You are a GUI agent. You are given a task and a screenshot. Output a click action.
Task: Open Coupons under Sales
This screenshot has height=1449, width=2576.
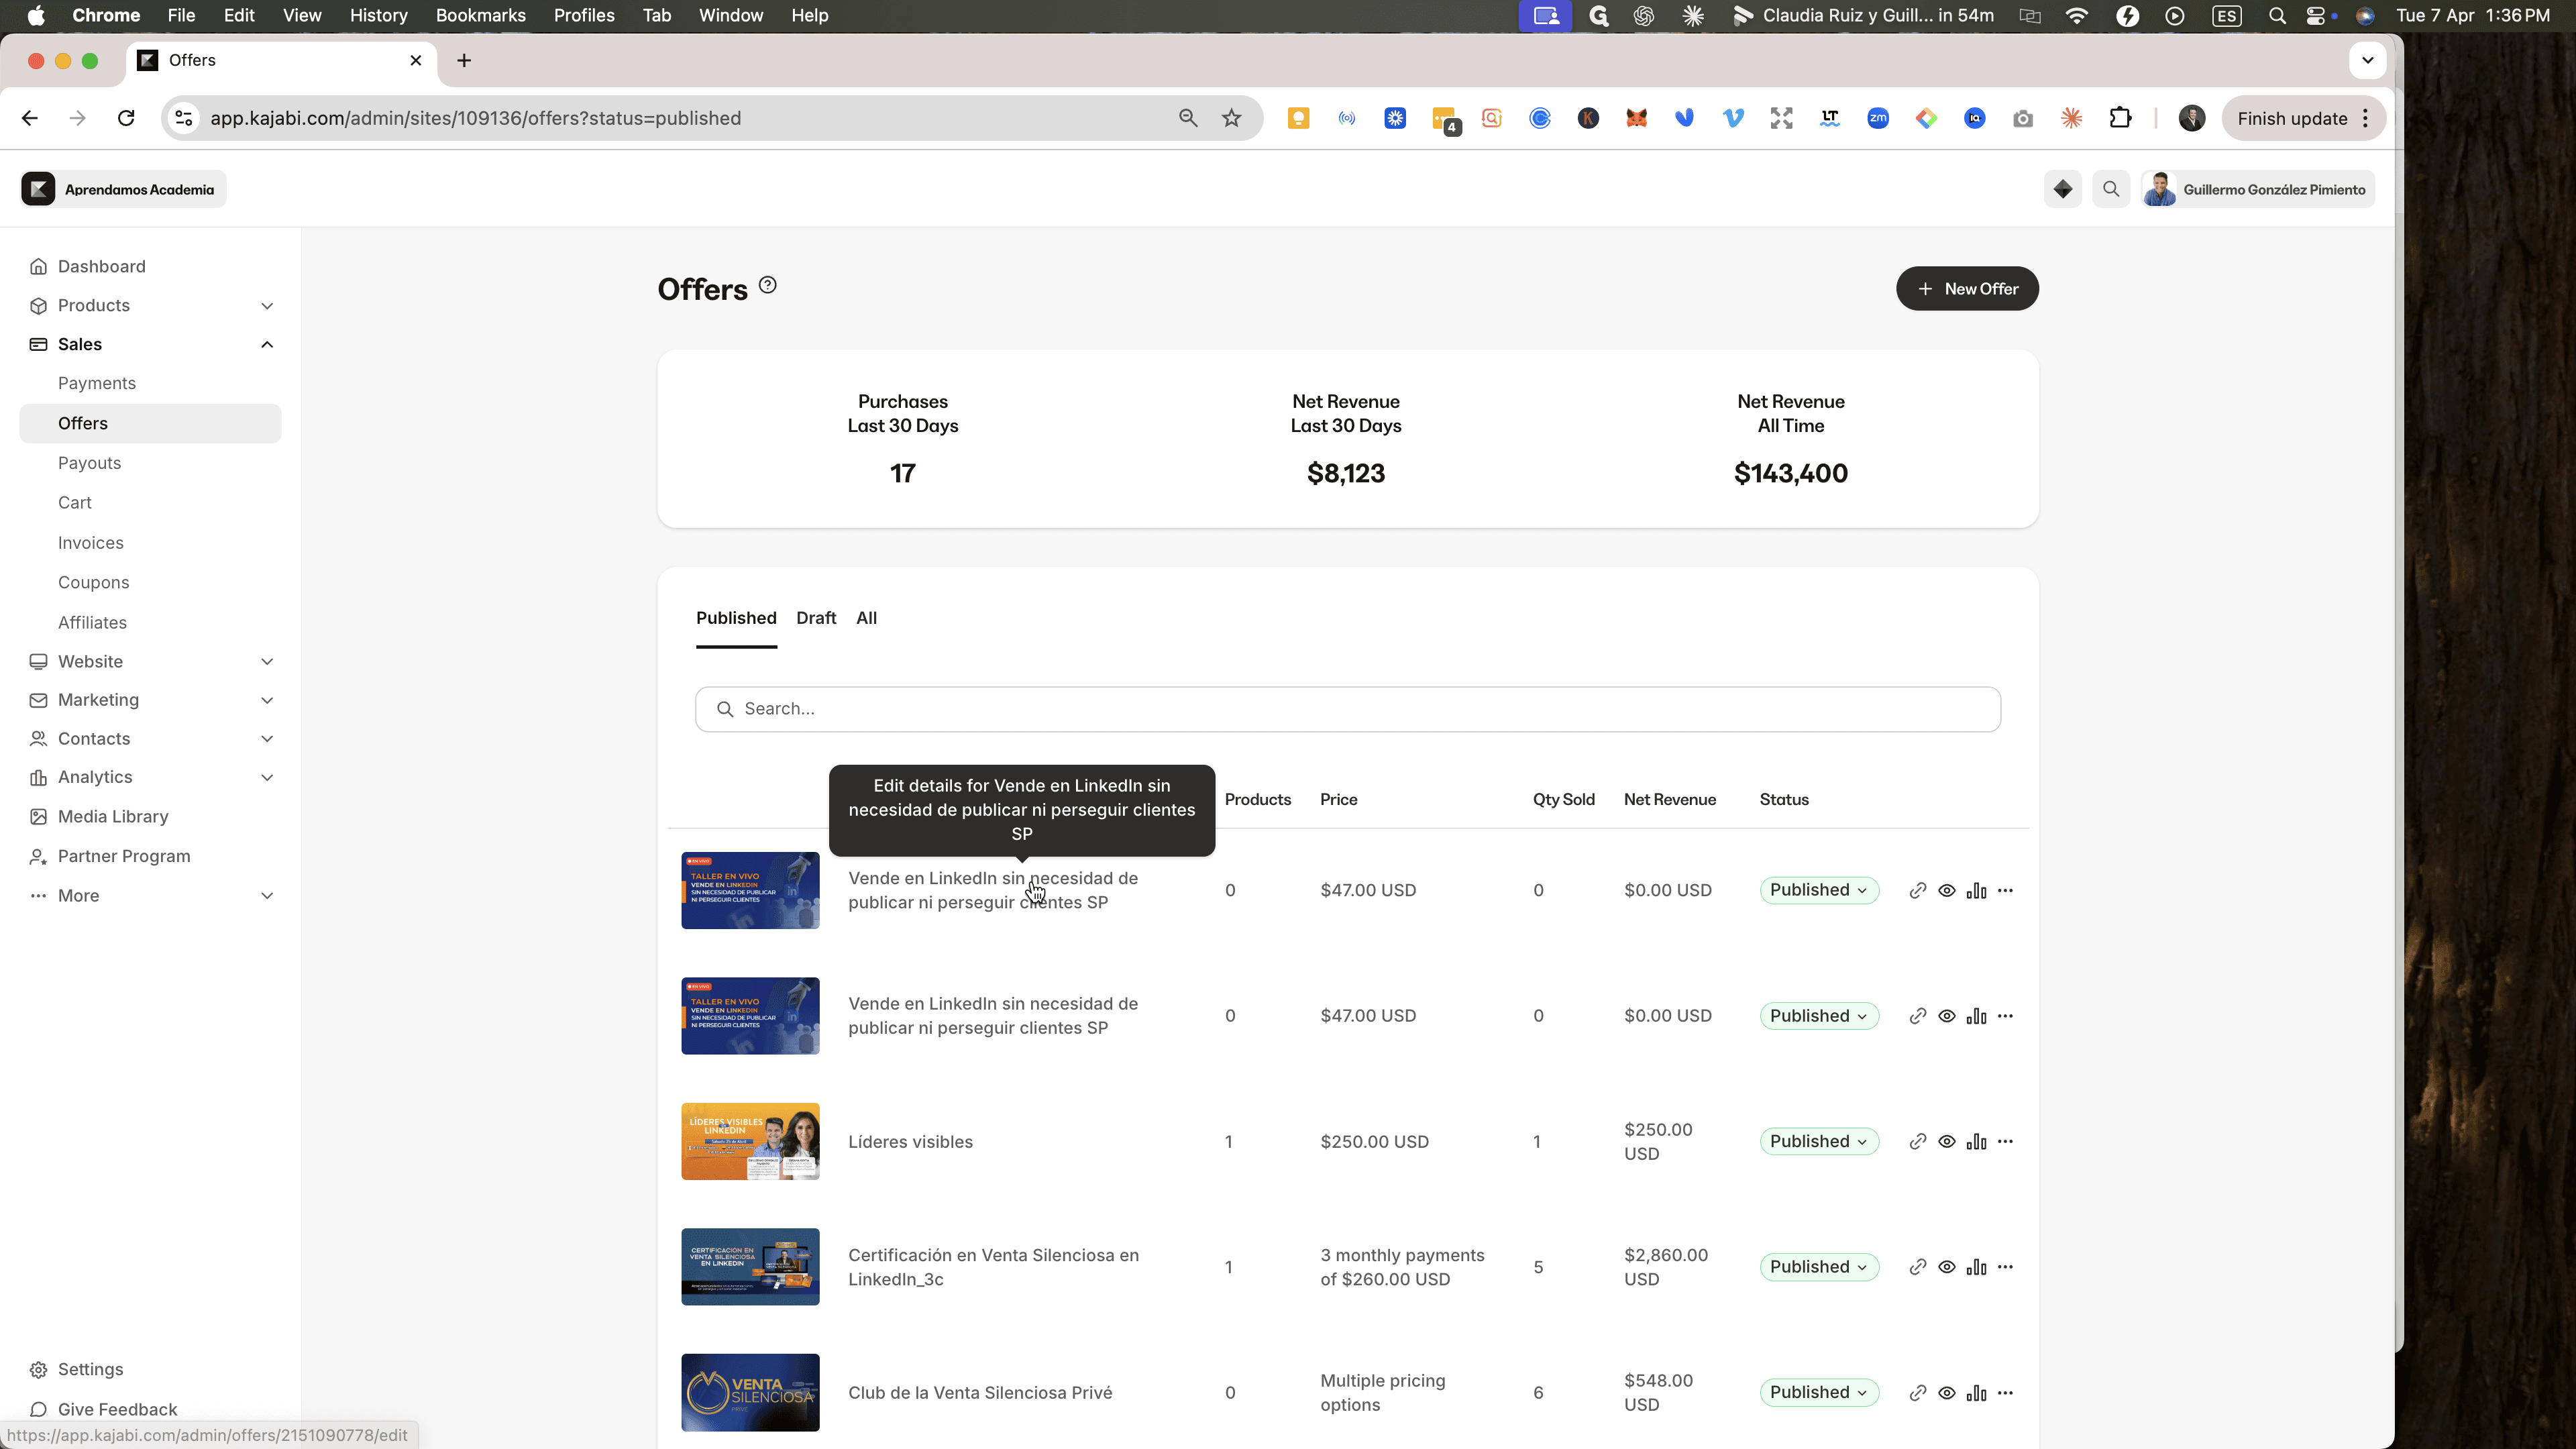(93, 582)
